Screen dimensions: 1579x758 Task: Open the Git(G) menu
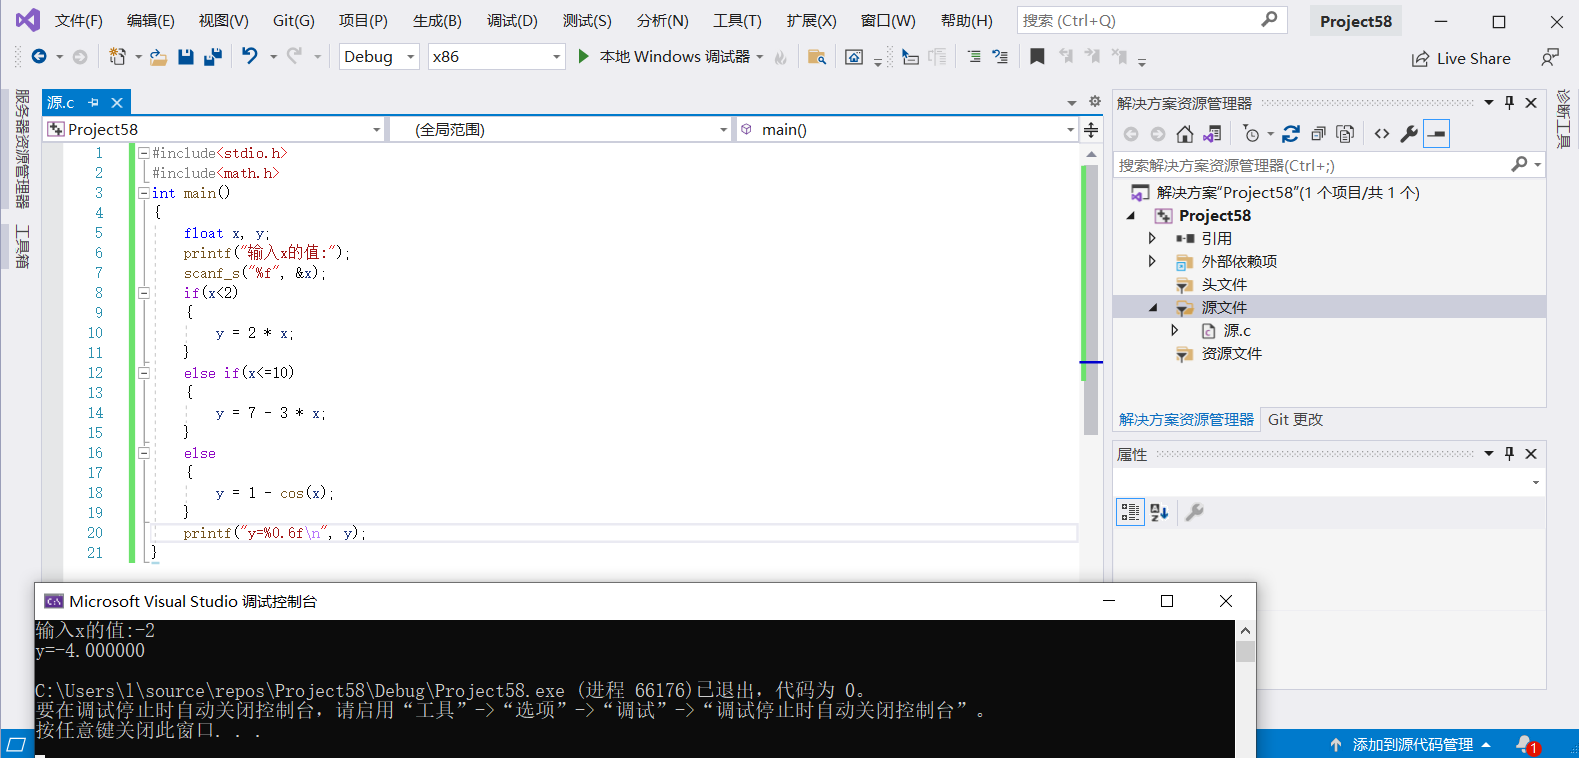pos(294,20)
